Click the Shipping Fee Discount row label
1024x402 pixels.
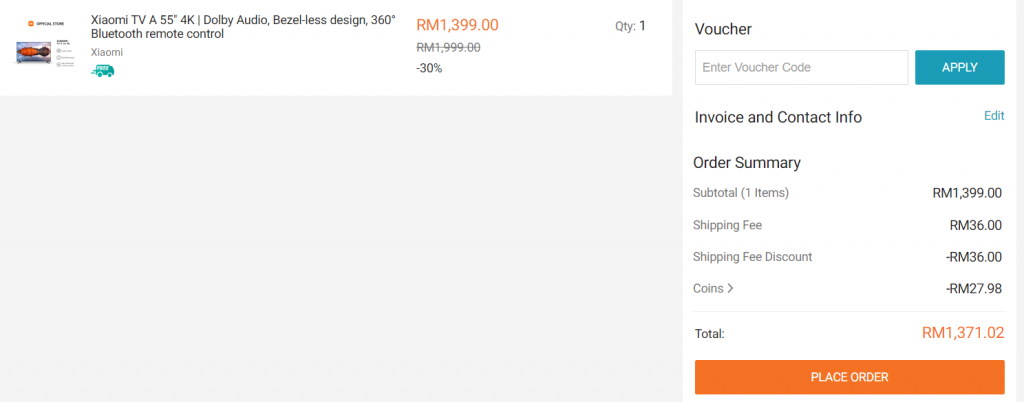pyautogui.click(x=752, y=257)
